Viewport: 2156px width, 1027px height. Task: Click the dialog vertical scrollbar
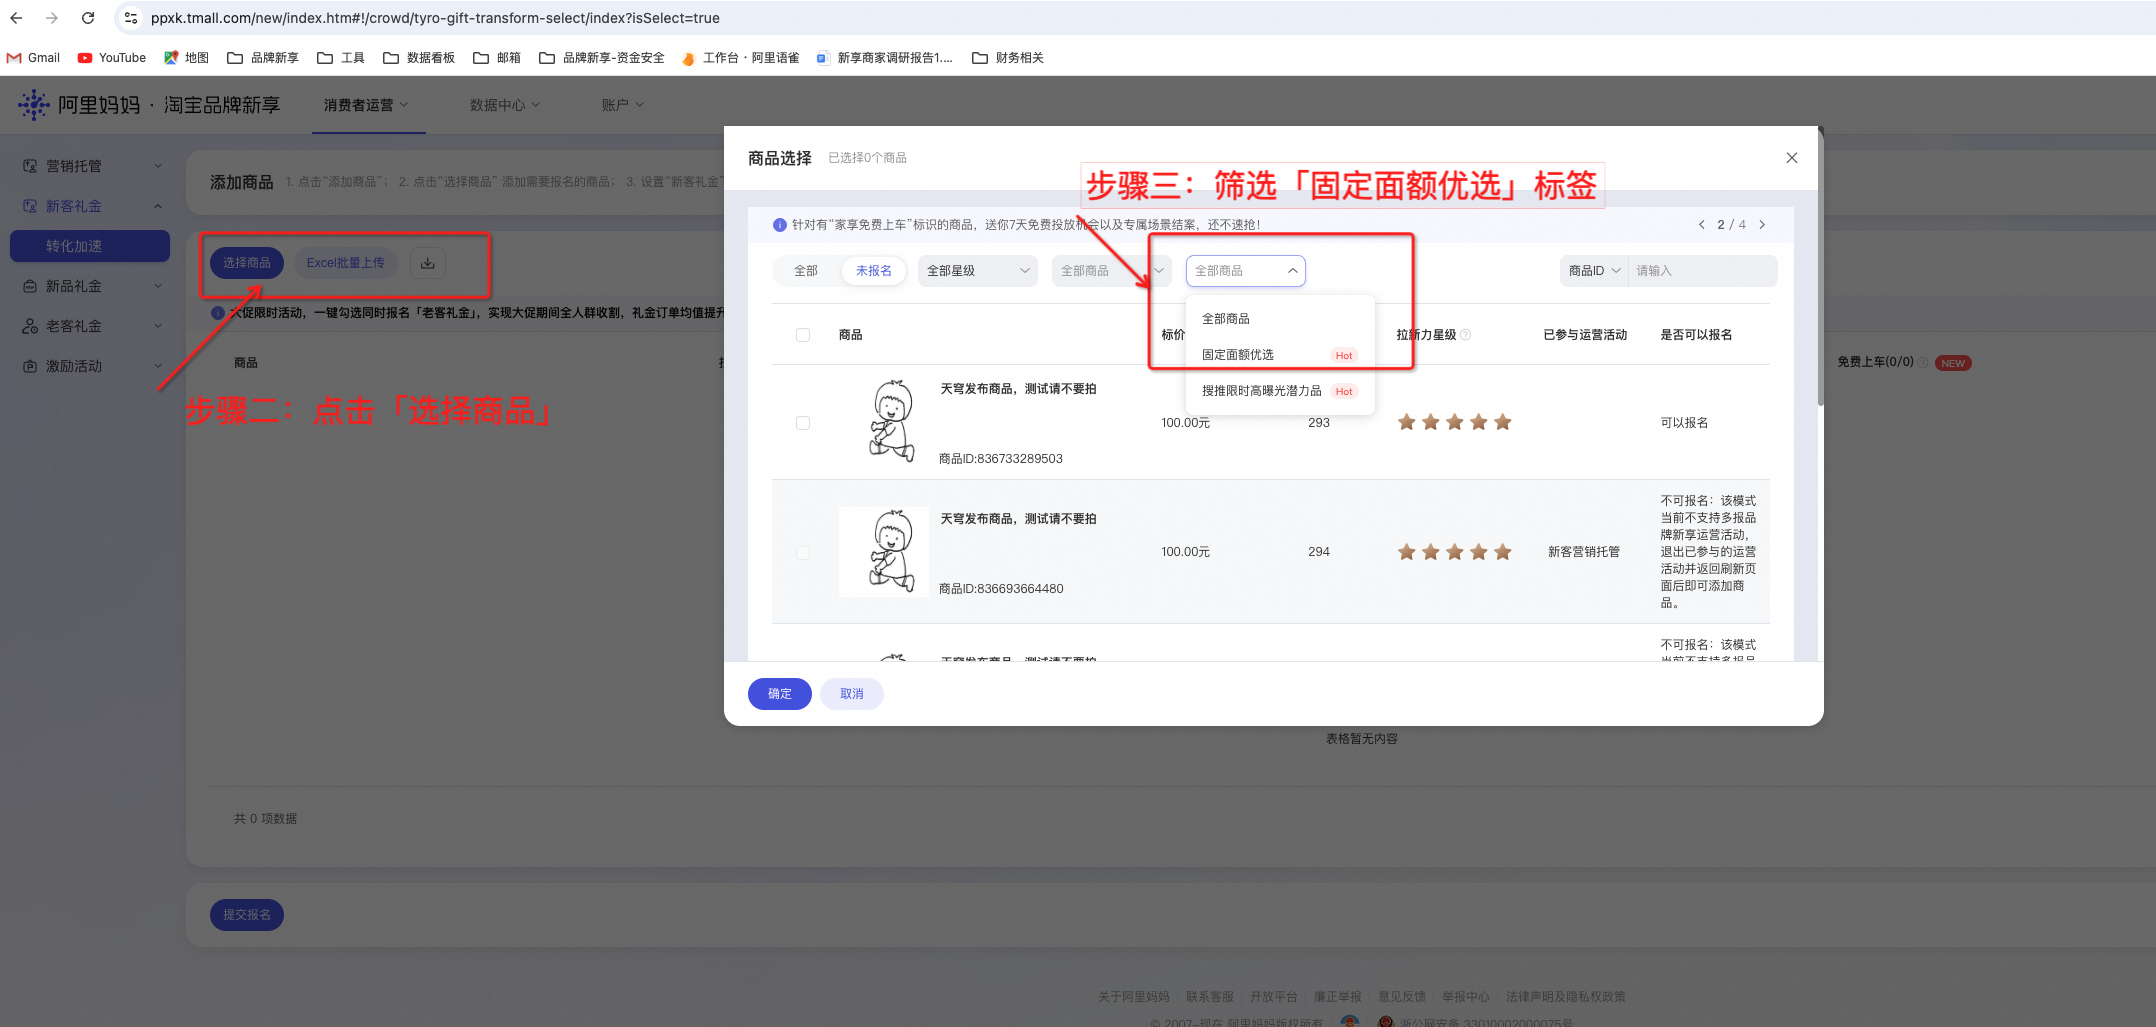tap(1820, 268)
